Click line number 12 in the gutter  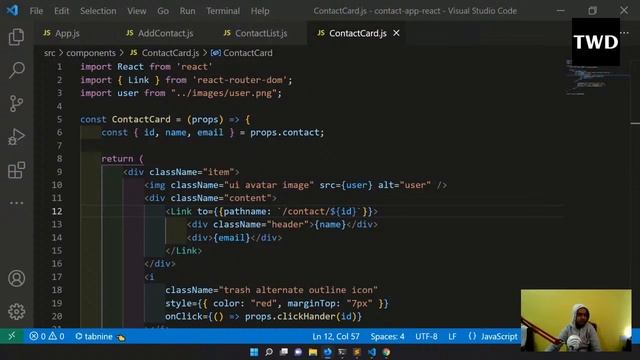click(57, 211)
